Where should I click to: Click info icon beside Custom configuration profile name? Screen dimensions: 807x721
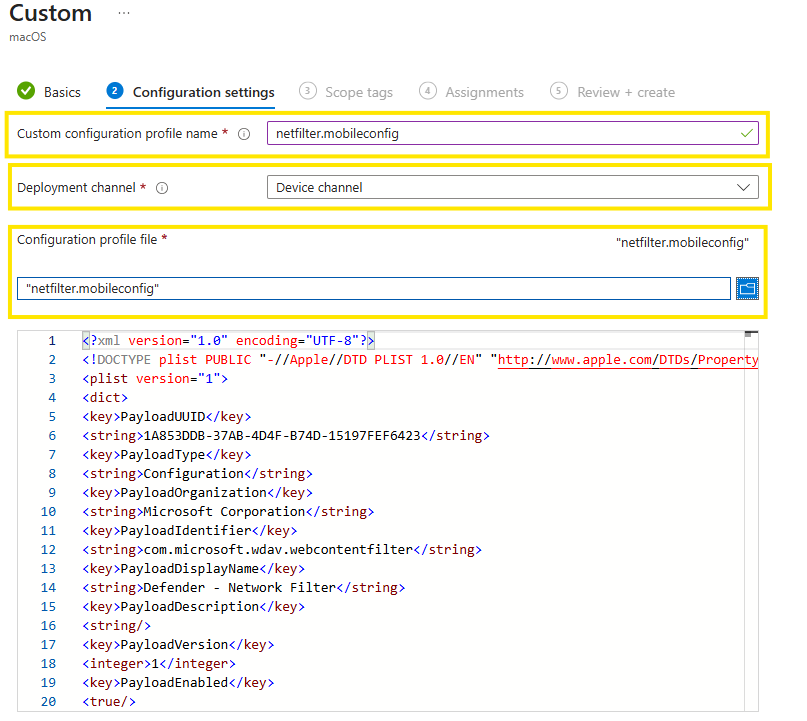pyautogui.click(x=244, y=134)
